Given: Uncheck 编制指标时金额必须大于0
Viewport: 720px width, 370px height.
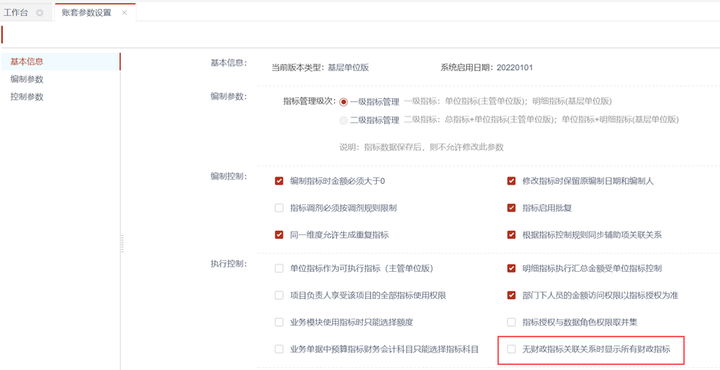Looking at the screenshot, I should (x=279, y=181).
